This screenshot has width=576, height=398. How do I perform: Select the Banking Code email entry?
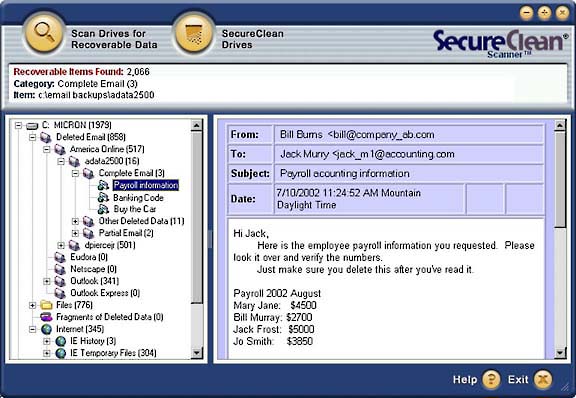138,198
